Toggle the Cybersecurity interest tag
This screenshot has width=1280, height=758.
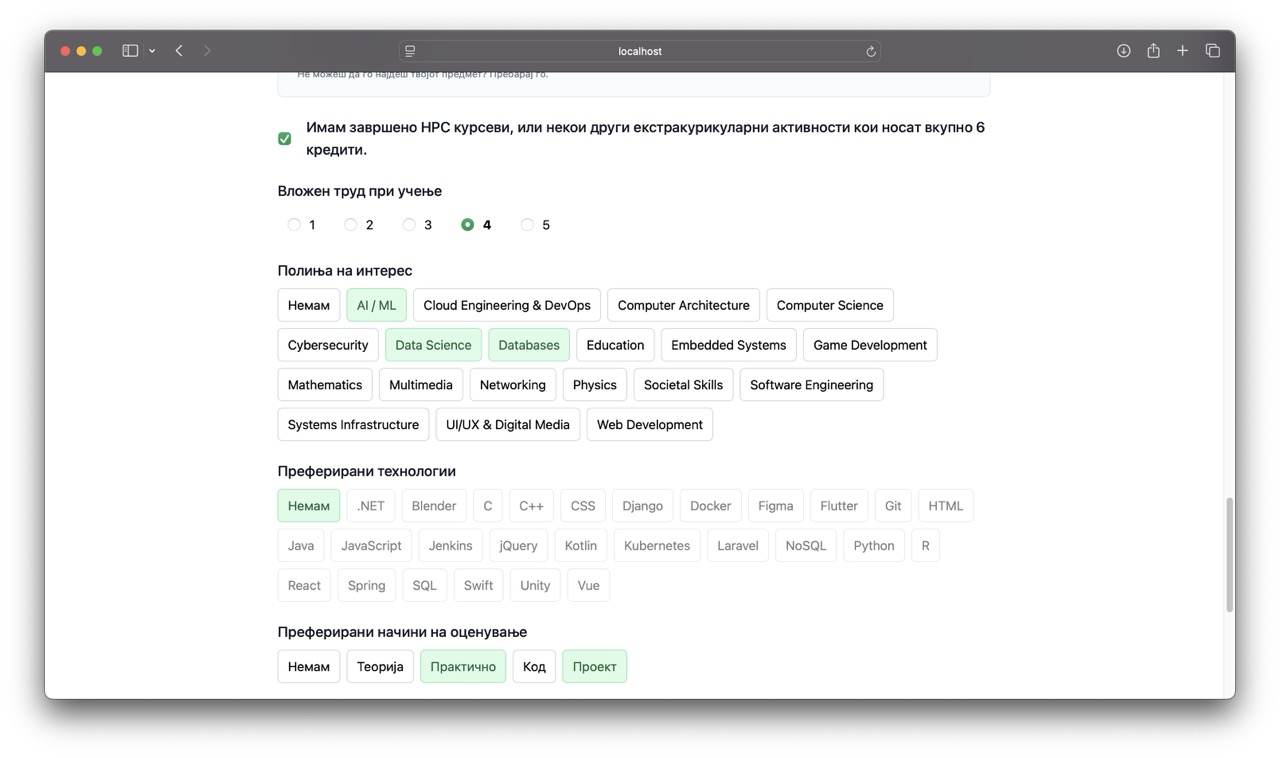[328, 345]
